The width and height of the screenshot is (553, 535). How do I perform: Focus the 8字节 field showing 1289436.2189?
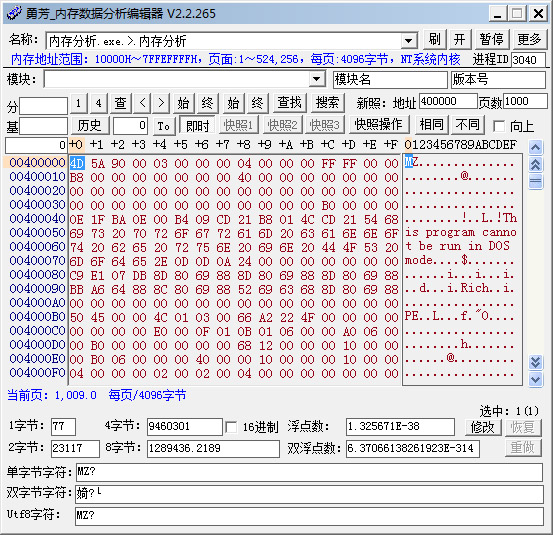[213, 448]
